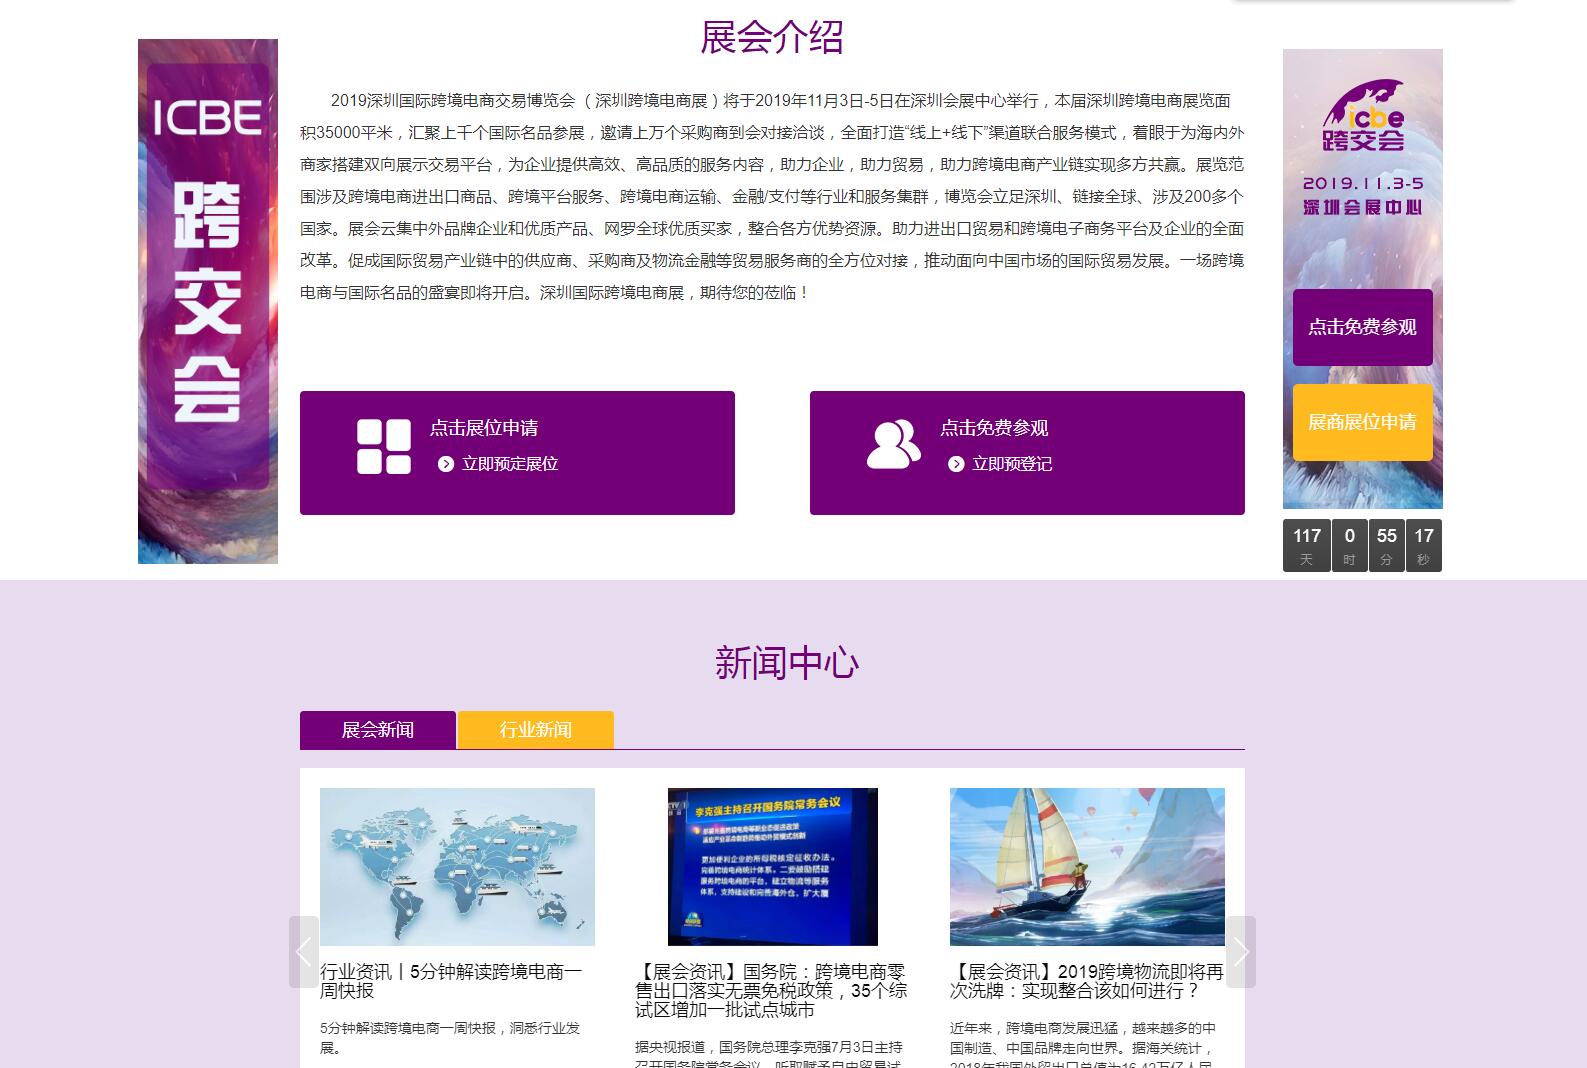Open article 2019跨境物流即将再次洗牌
1587x1068 pixels.
click(1087, 981)
